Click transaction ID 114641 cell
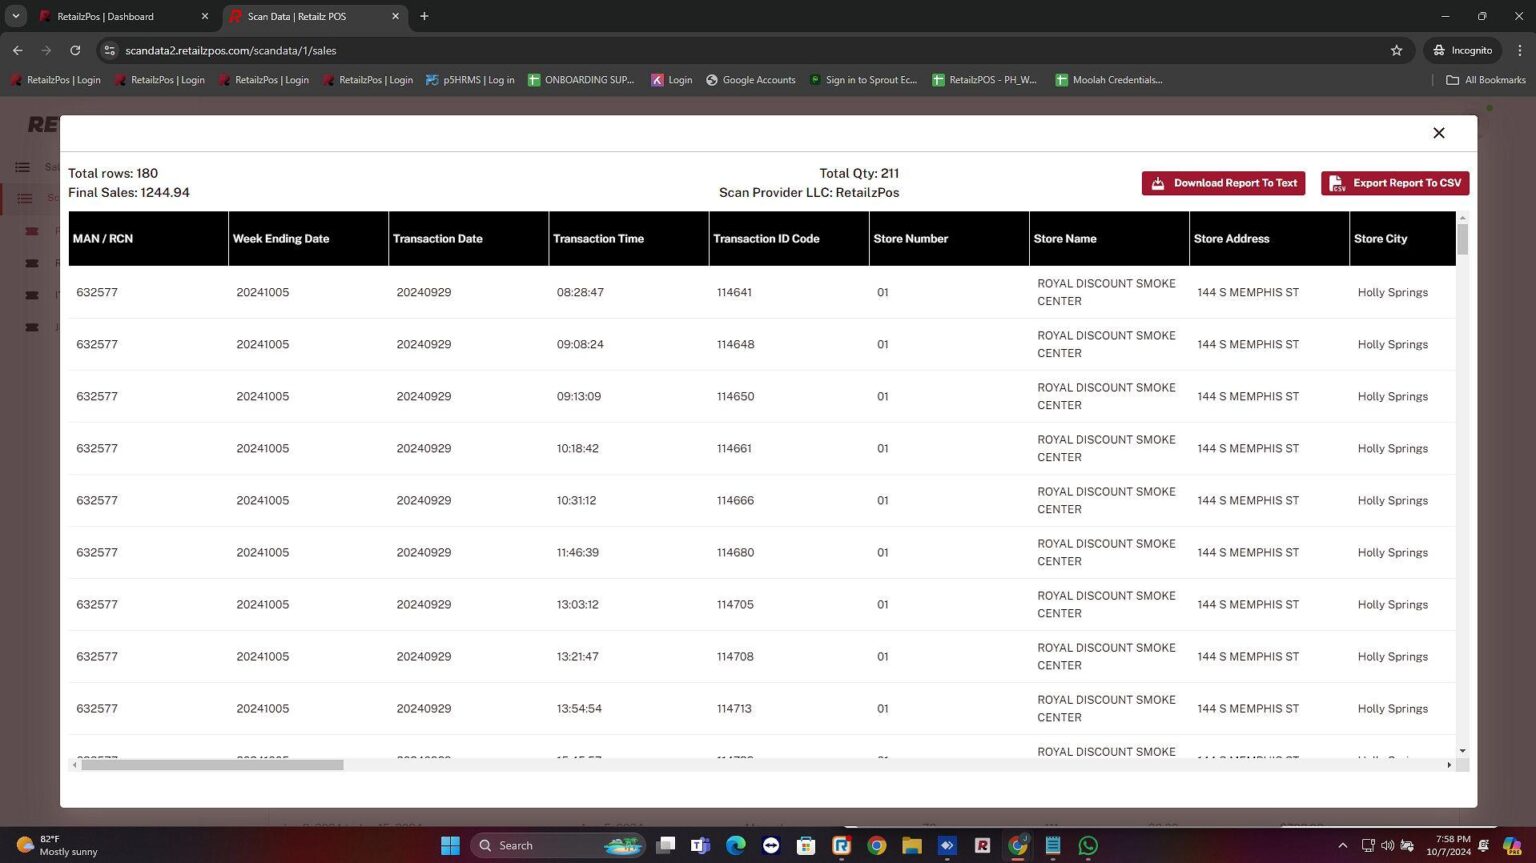 point(734,293)
